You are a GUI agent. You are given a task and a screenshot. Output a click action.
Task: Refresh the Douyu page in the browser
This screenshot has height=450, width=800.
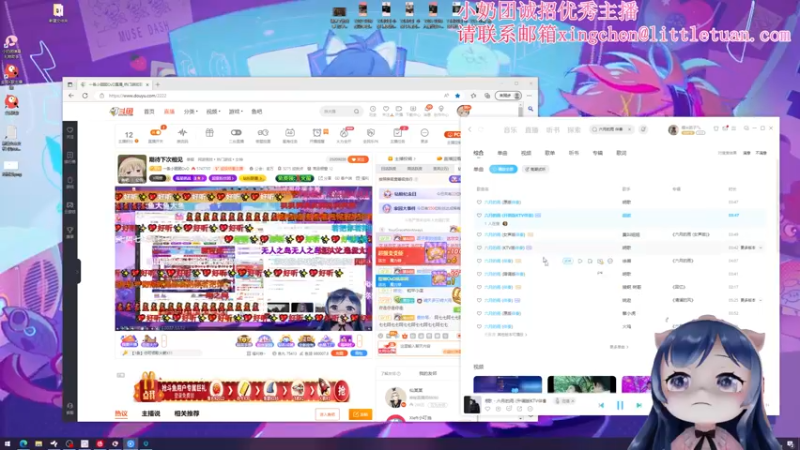click(85, 95)
